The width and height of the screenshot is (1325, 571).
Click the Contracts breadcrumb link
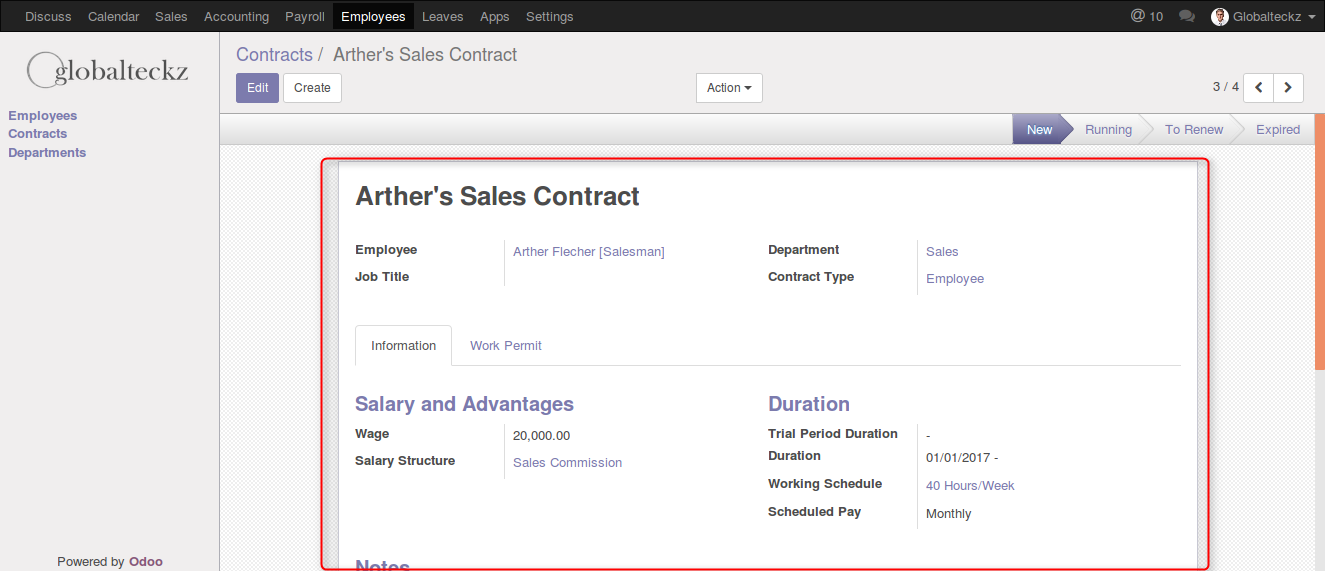point(273,55)
